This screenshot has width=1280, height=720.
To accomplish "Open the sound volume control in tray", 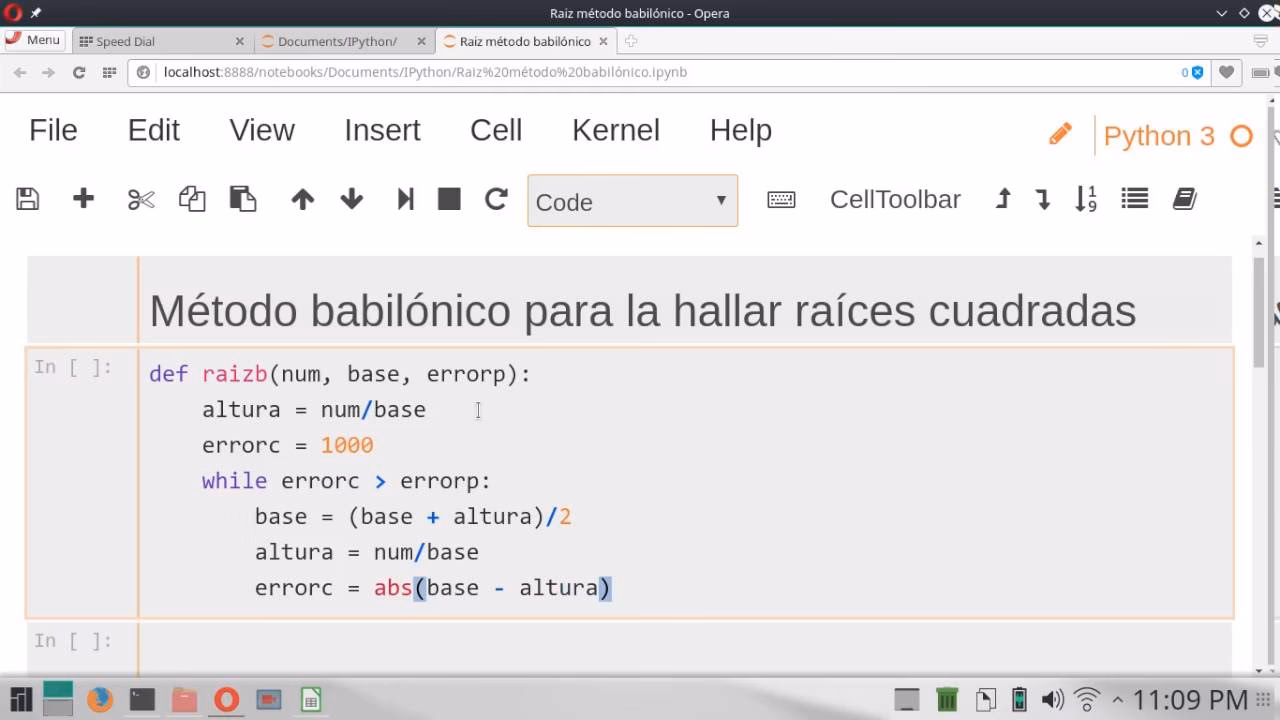I will click(x=1052, y=700).
